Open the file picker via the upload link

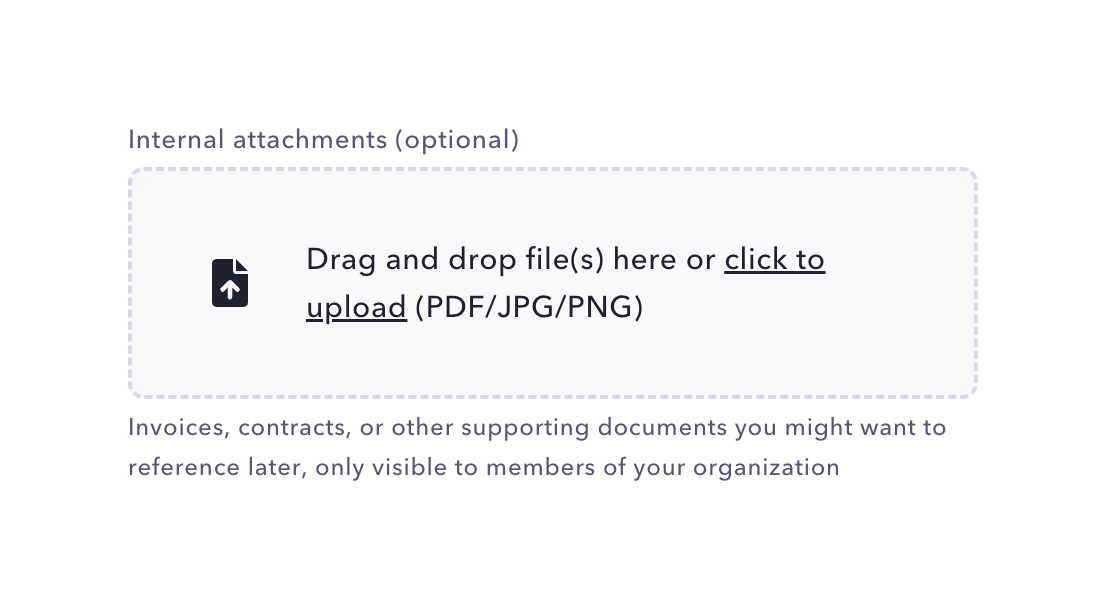pos(775,259)
